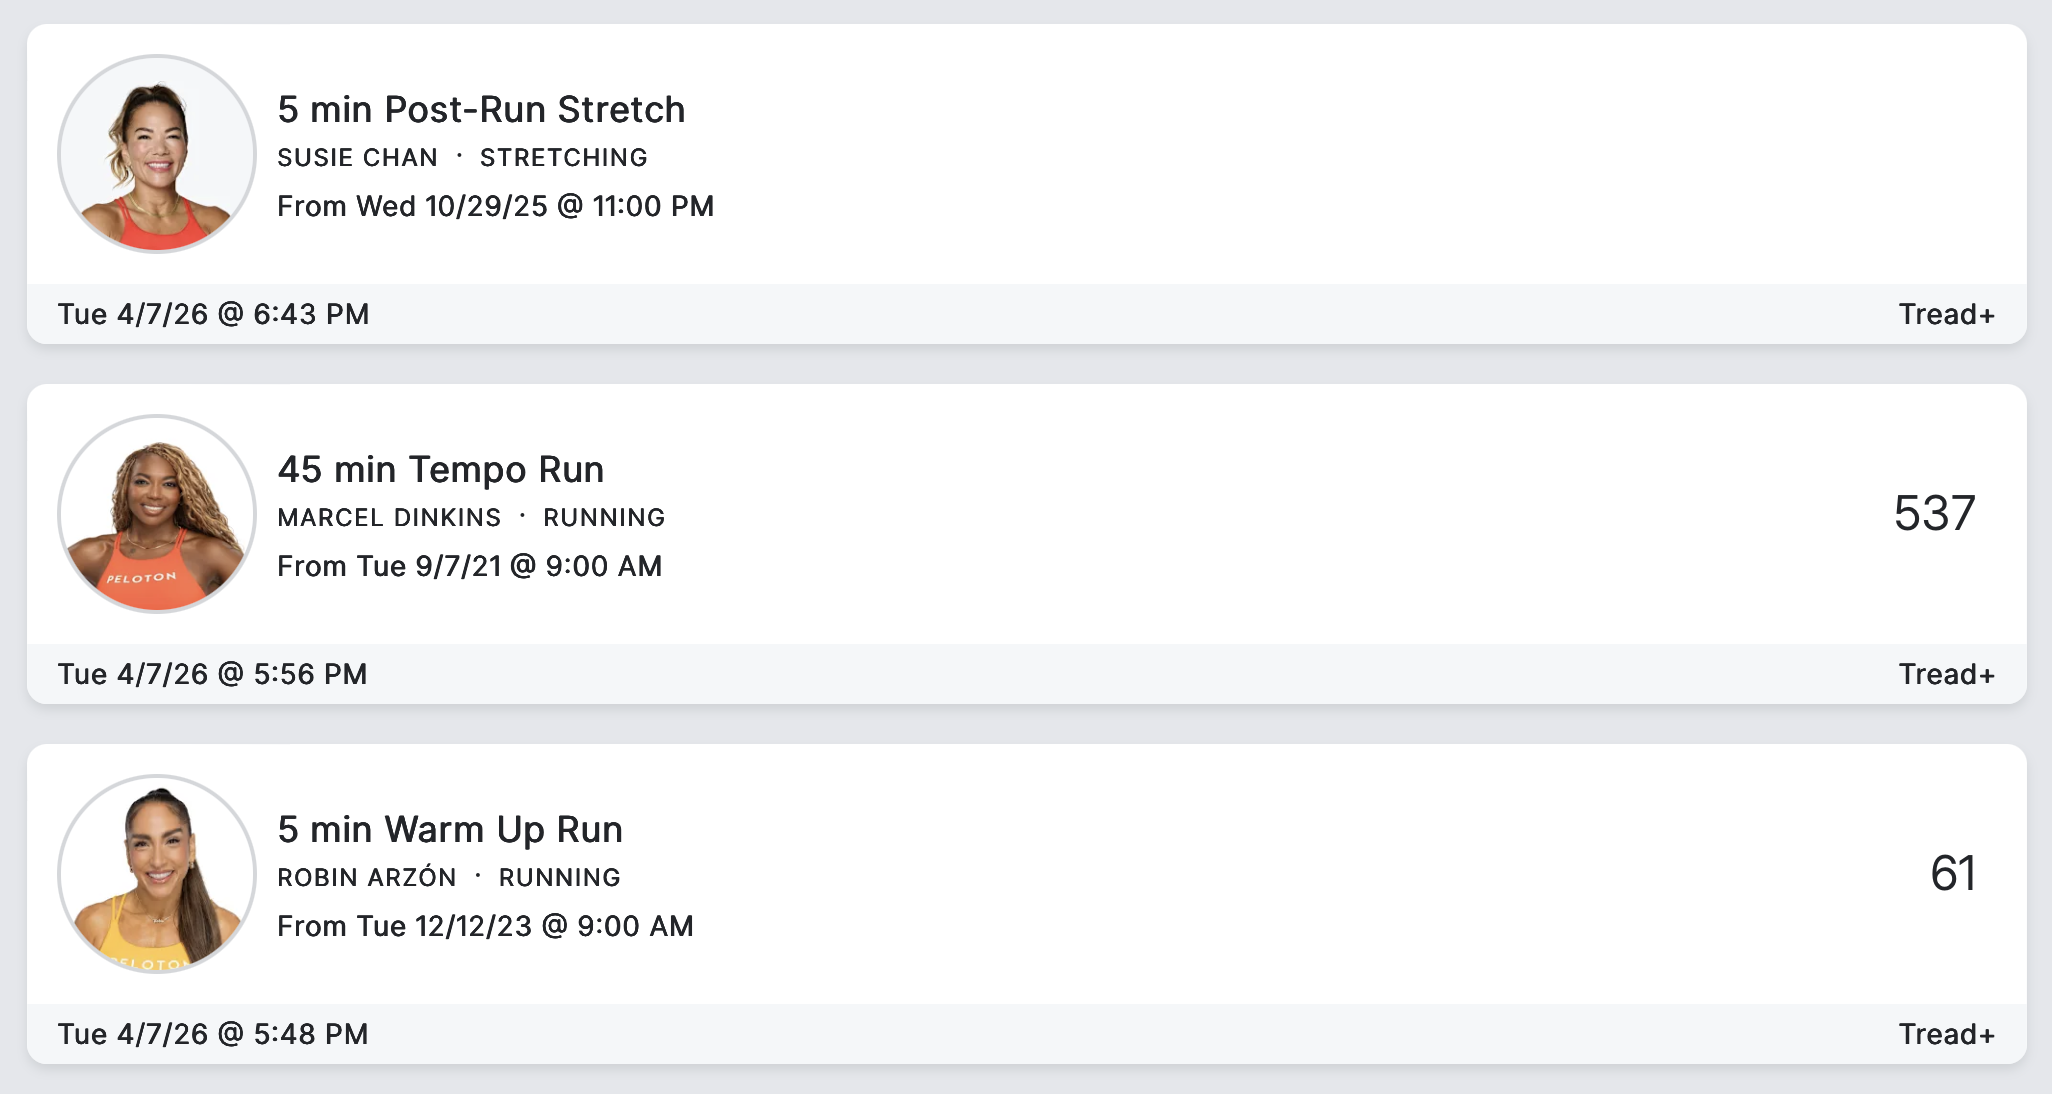Click the MARCEL DINKINS instructor name
The height and width of the screenshot is (1094, 2052).
click(389, 518)
